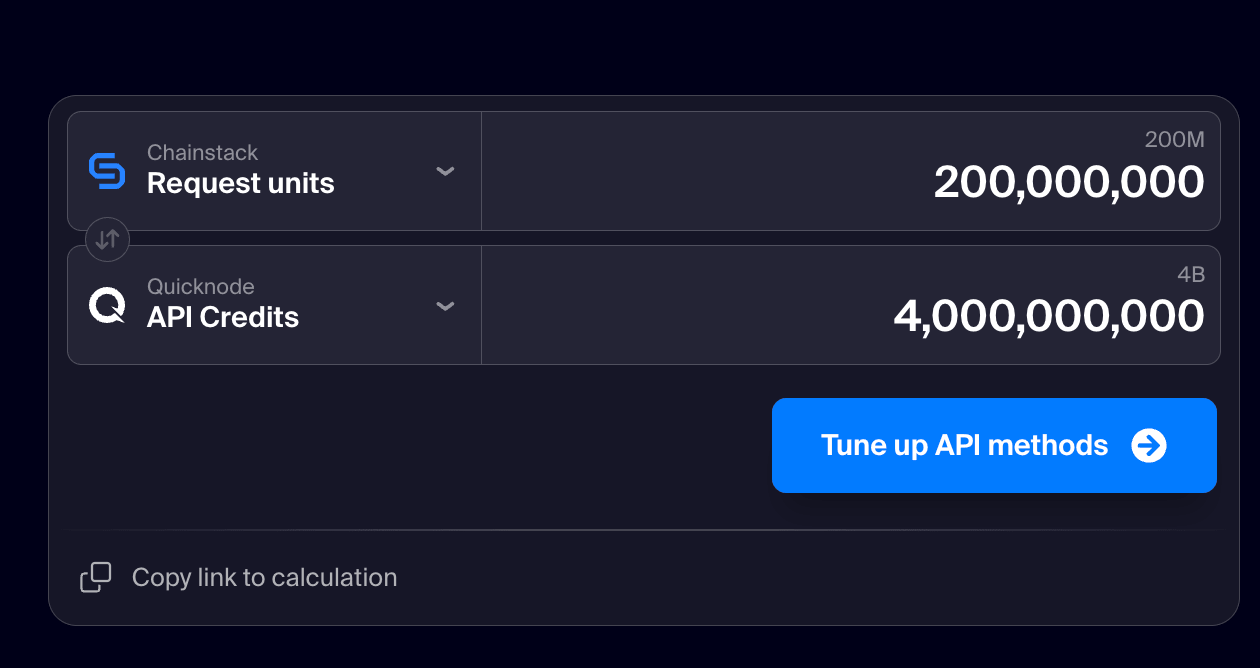The width and height of the screenshot is (1260, 668).
Task: Click the Copy link to calculation text
Action: [x=264, y=577]
